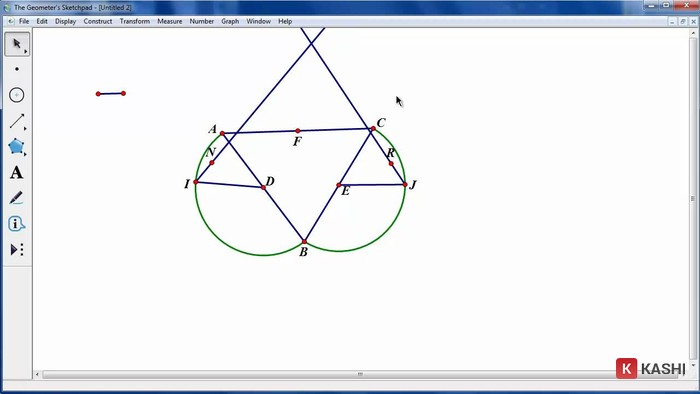The height and width of the screenshot is (394, 700).
Task: Select the Marker pen tool
Action: pos(17,198)
